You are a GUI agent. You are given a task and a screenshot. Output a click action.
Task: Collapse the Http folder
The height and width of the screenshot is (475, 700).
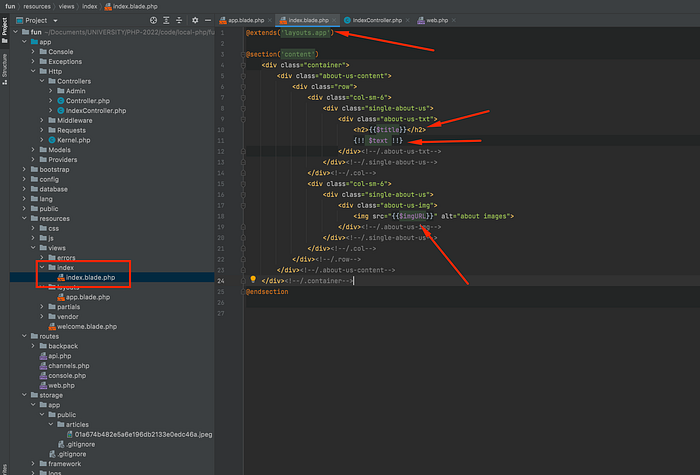tap(33, 71)
